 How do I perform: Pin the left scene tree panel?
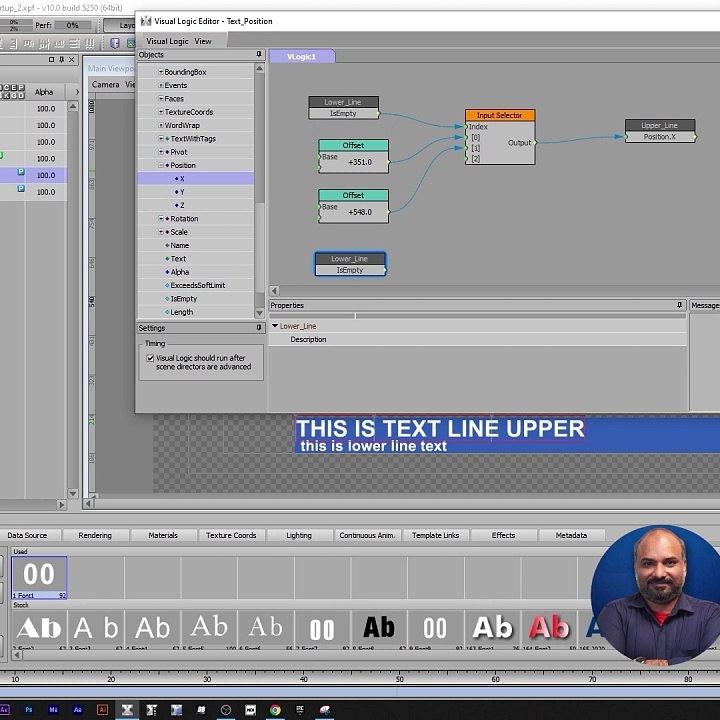pyautogui.click(x=62, y=60)
